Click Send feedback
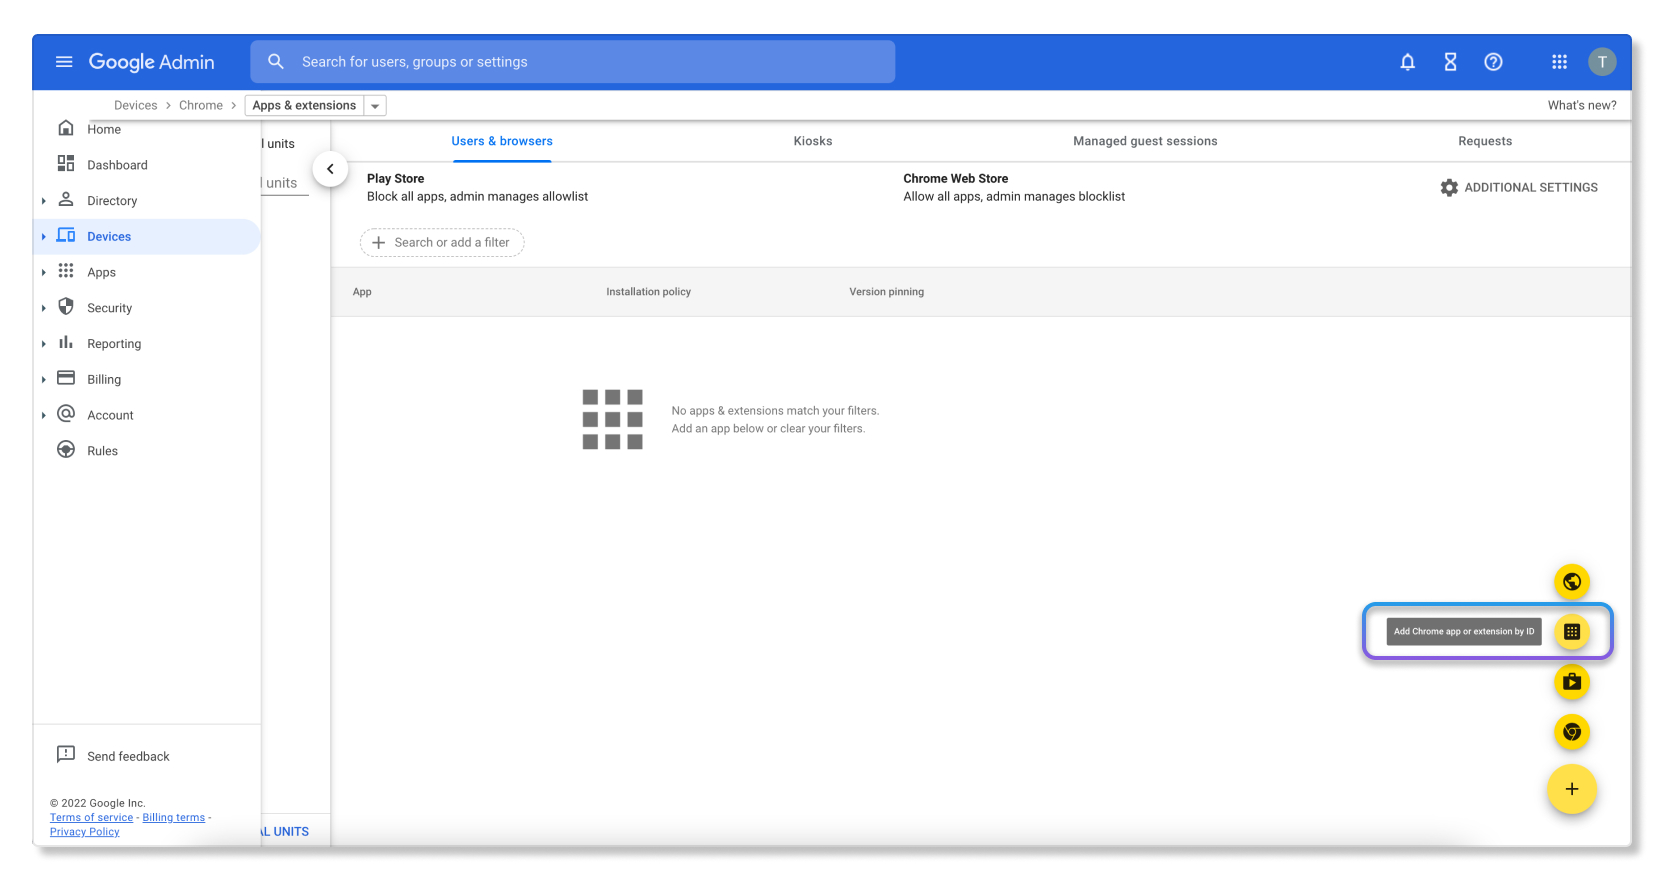The height and width of the screenshot is (880, 1664). pyautogui.click(x=128, y=756)
